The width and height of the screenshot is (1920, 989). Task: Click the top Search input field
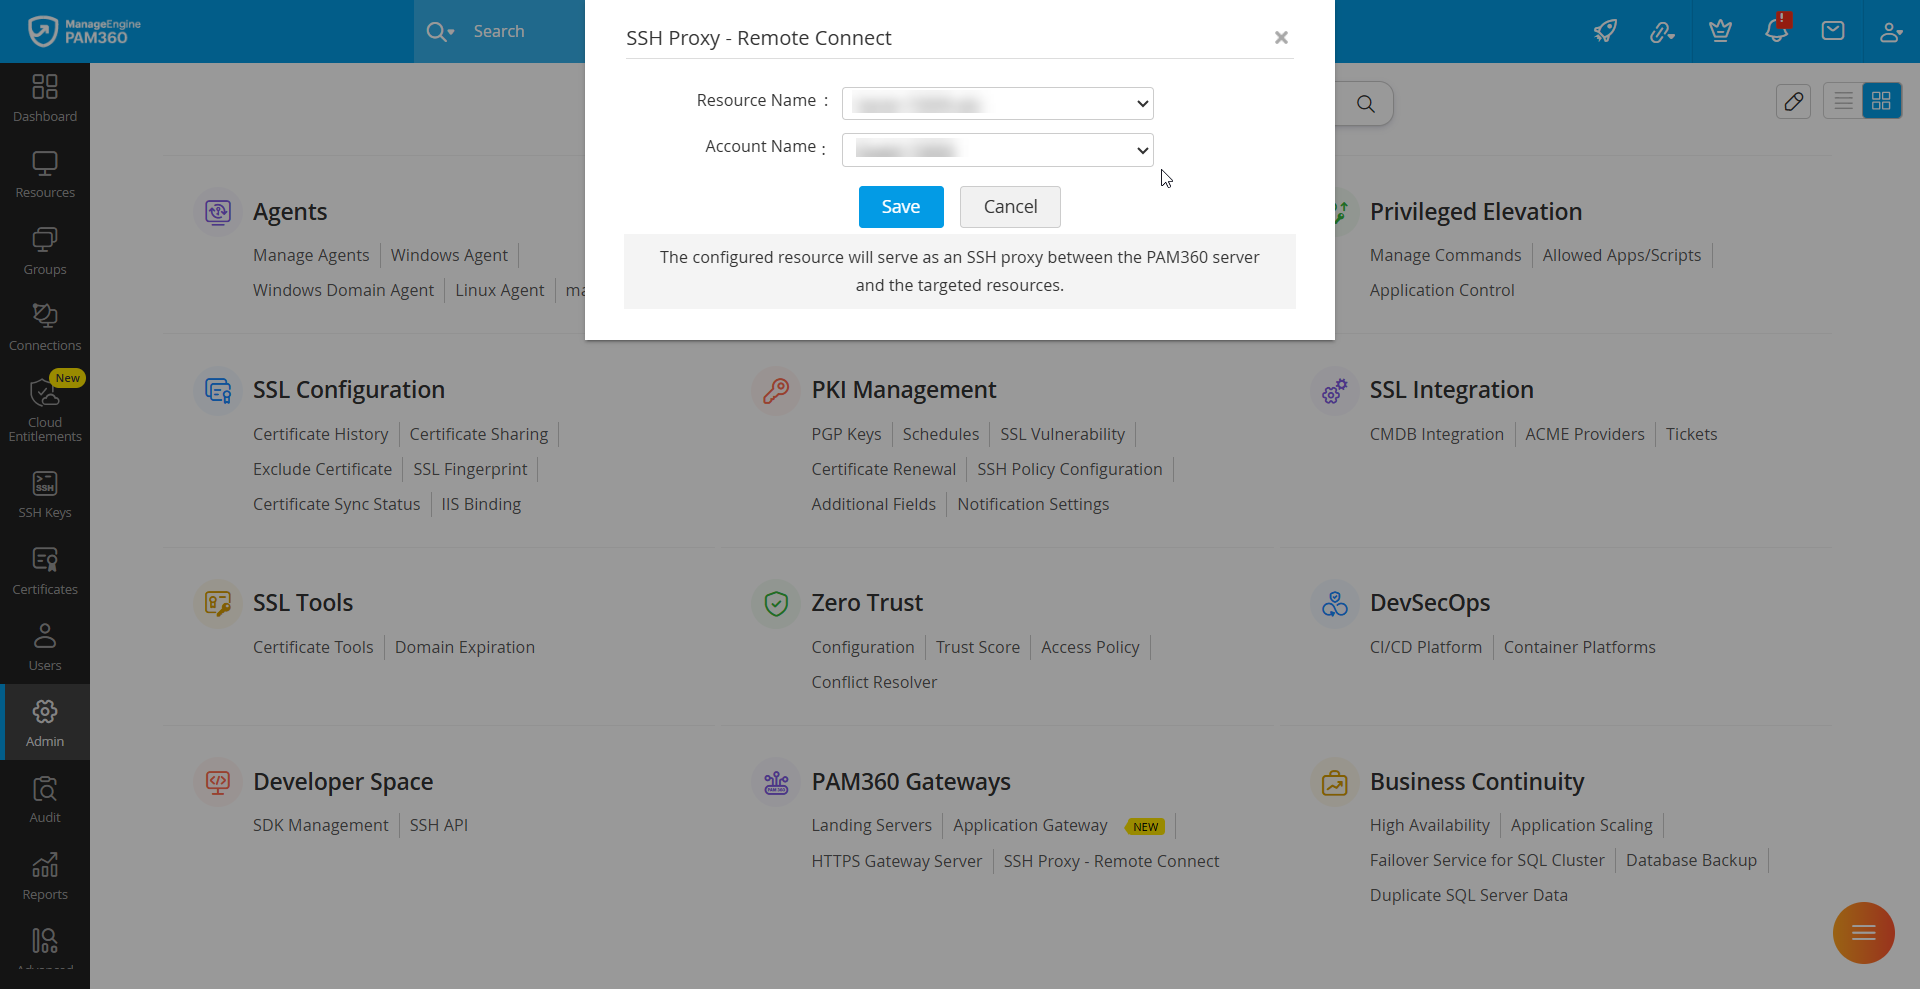click(520, 32)
